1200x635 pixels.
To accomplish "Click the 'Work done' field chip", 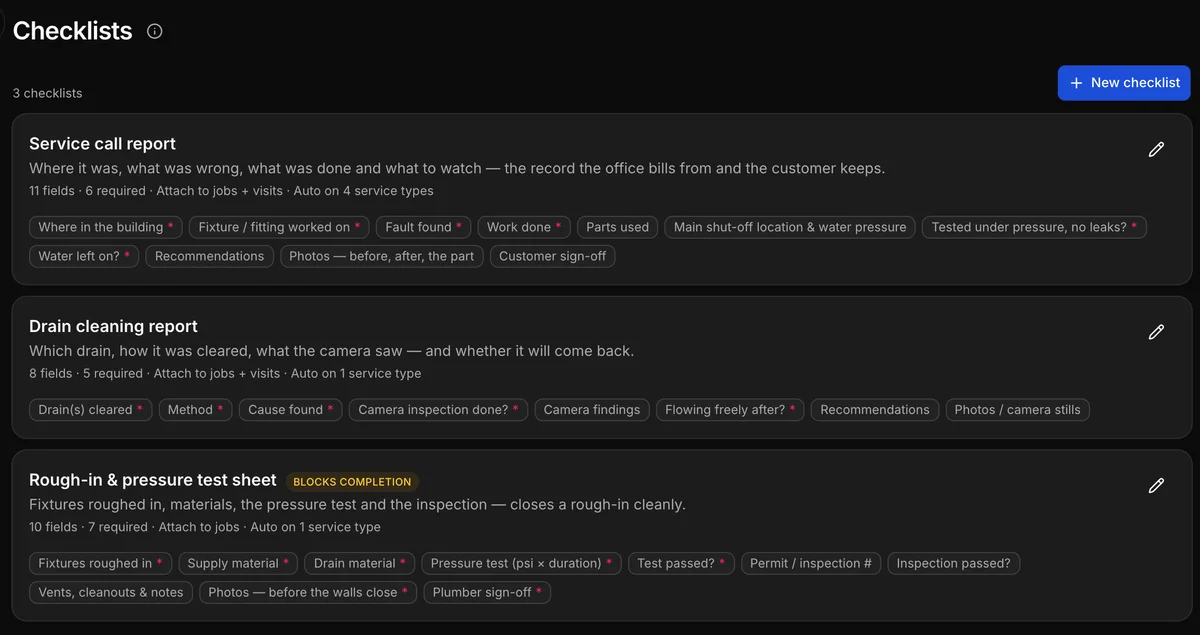I will [524, 227].
